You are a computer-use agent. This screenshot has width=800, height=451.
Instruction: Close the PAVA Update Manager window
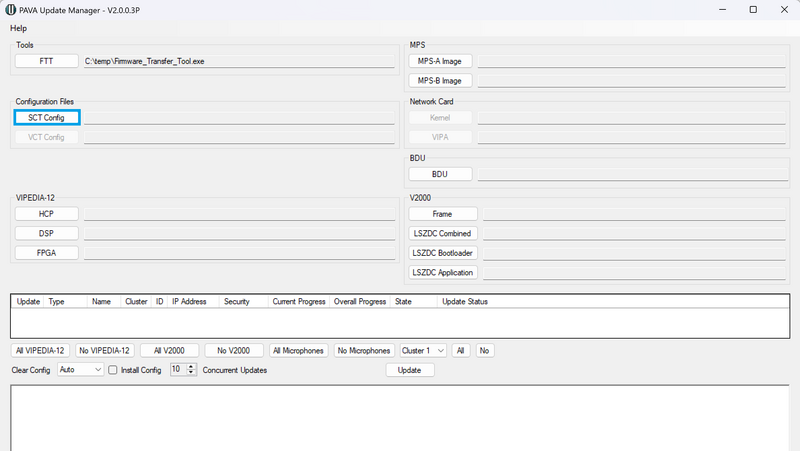(784, 10)
